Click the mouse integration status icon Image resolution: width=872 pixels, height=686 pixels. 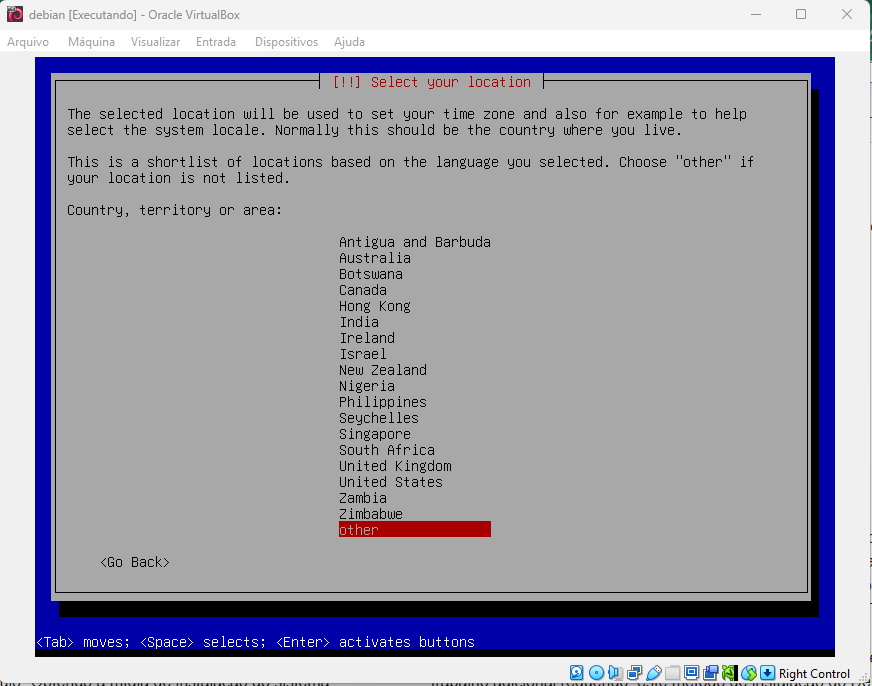(x=749, y=673)
